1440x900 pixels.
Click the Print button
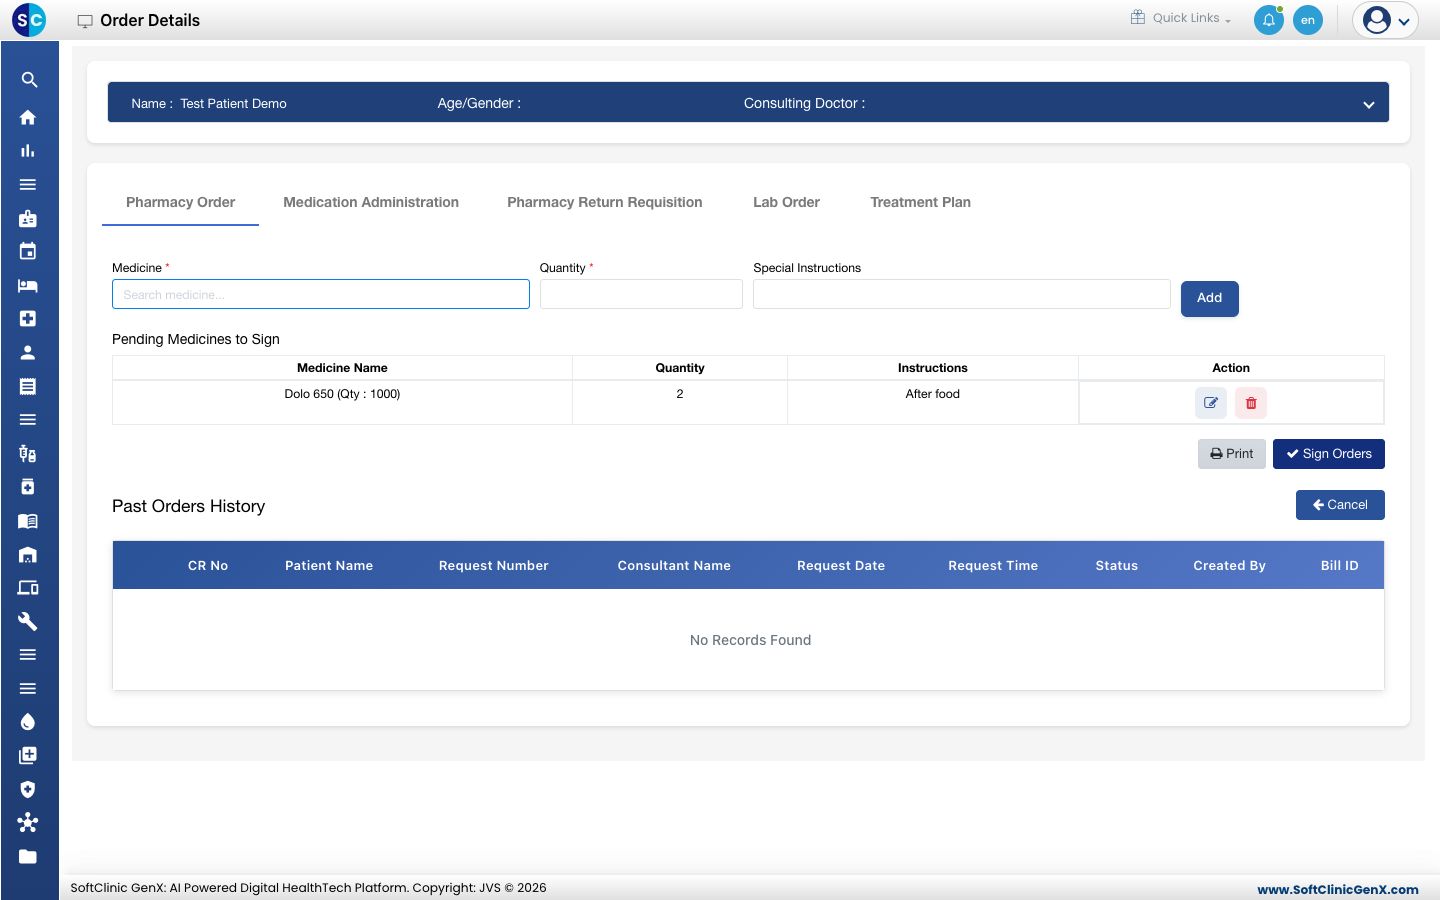tap(1232, 454)
